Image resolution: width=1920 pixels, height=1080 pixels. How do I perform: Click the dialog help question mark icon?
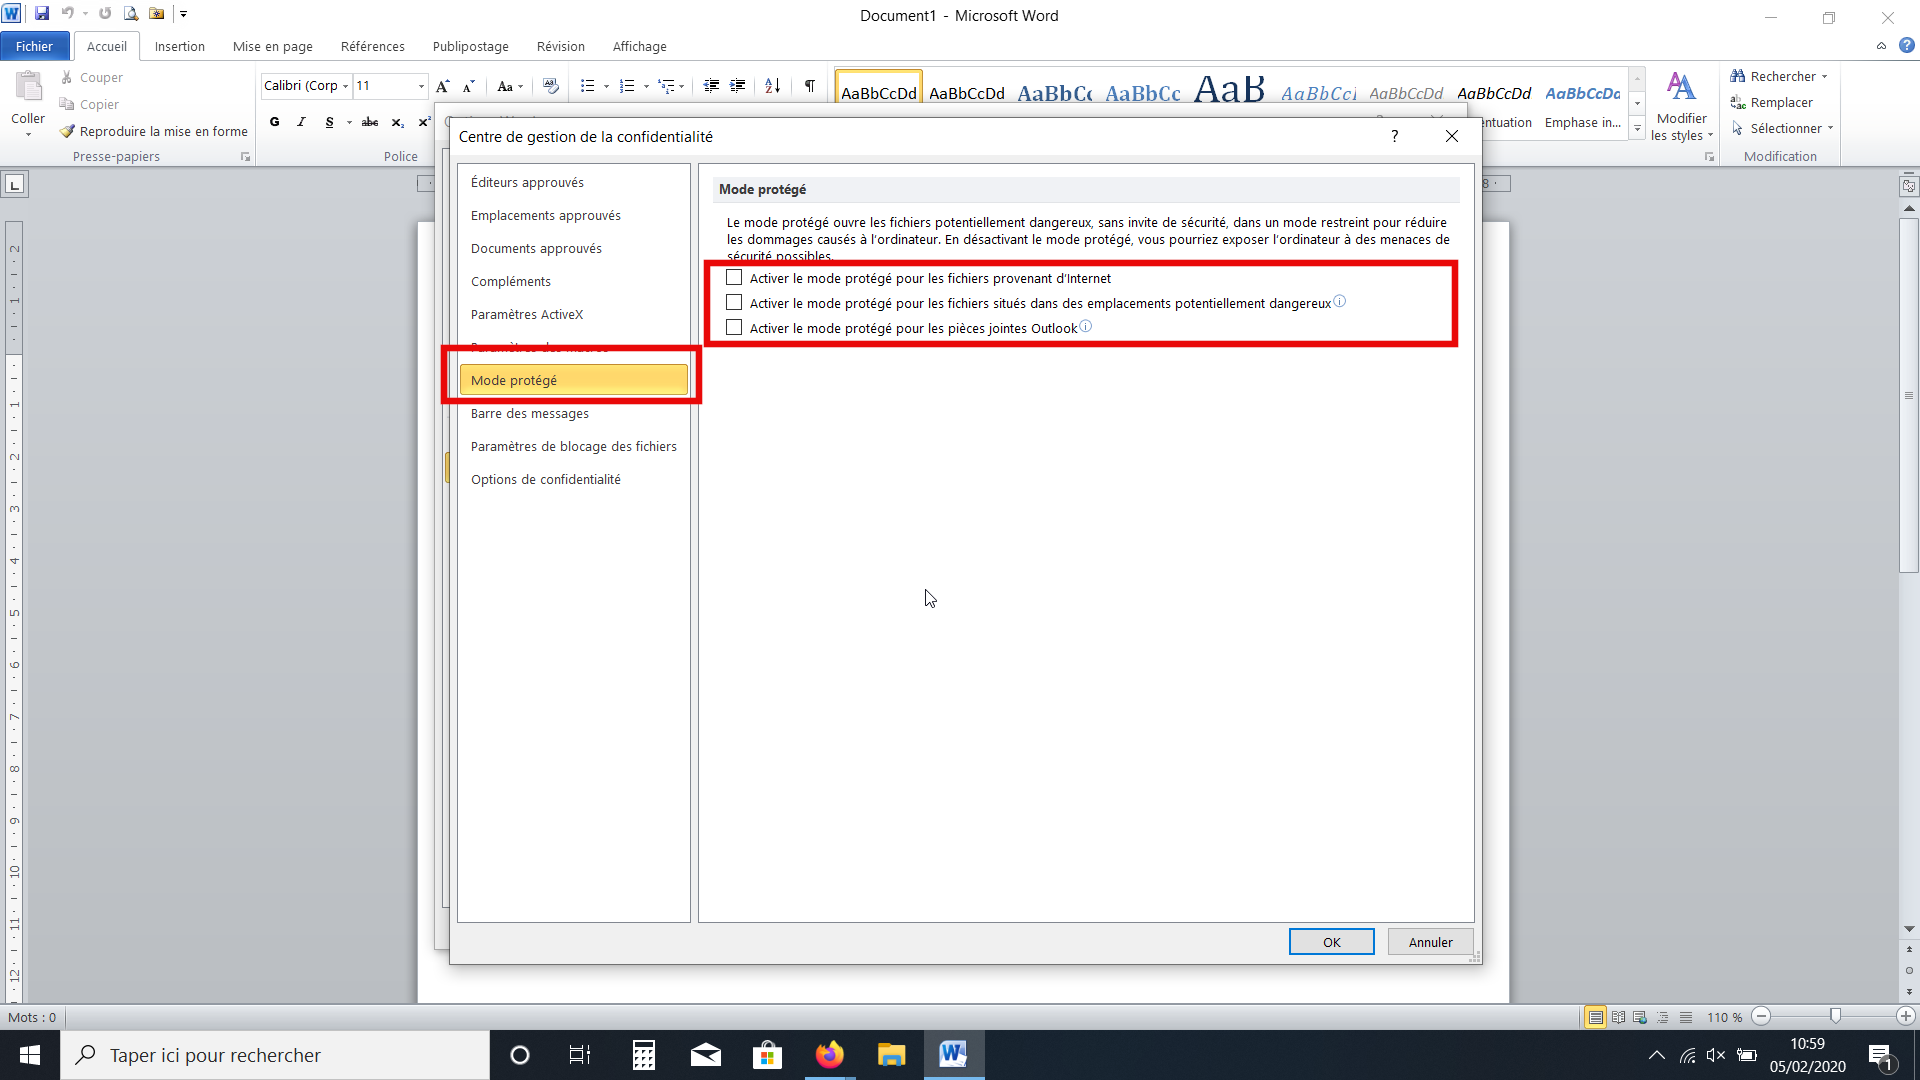click(x=1394, y=136)
